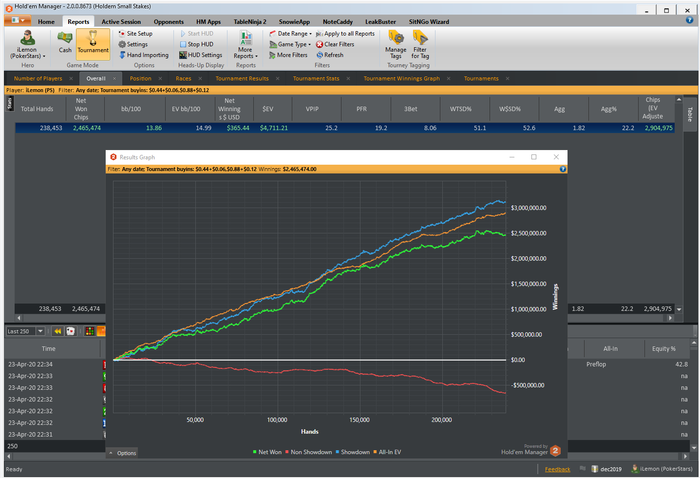Open Manage Tags
Viewport: 700px width, 478px height.
[x=396, y=45]
